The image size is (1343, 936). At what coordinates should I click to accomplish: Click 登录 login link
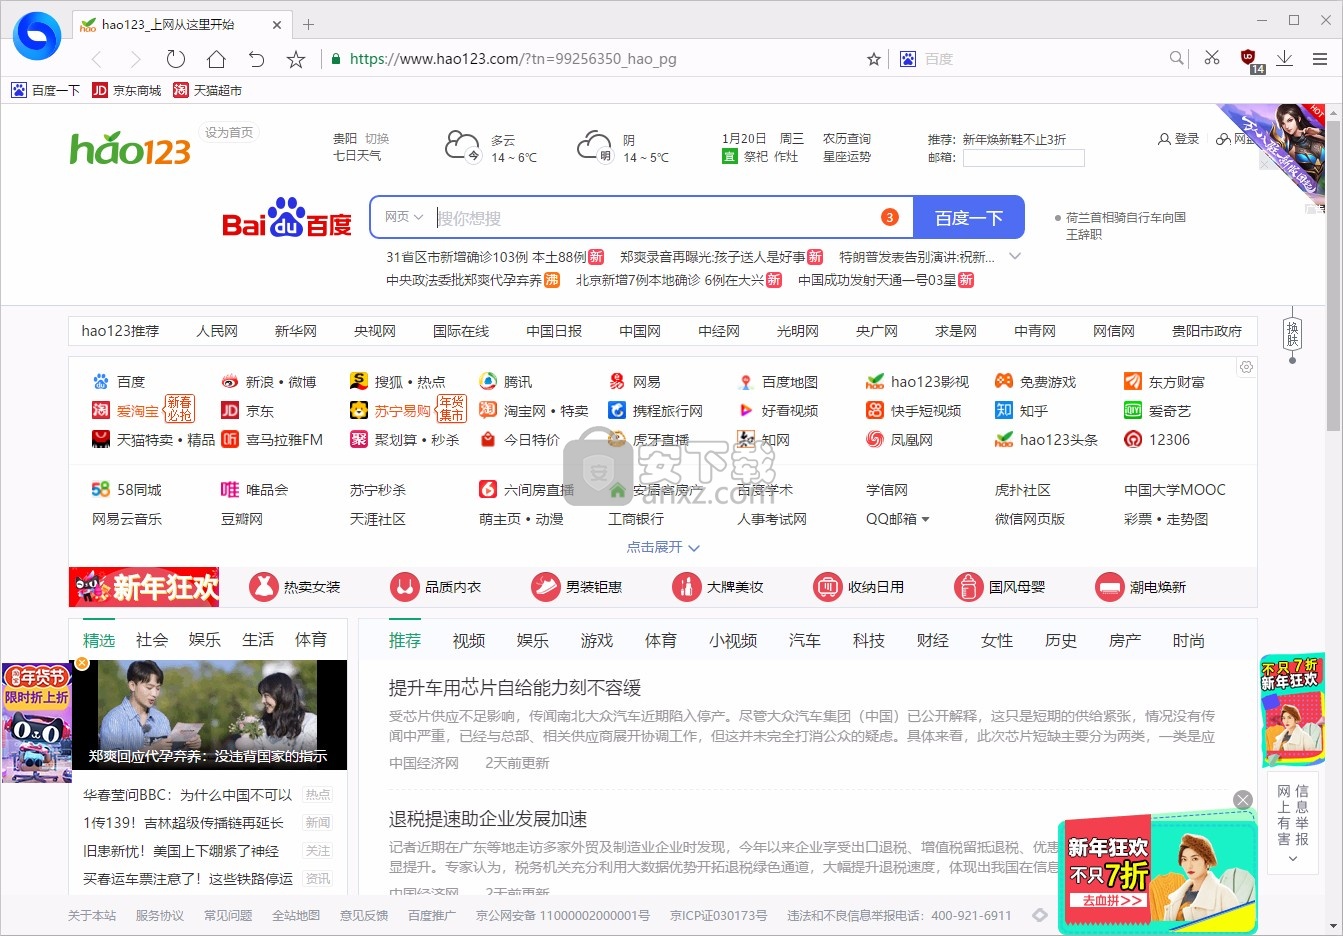click(1179, 139)
